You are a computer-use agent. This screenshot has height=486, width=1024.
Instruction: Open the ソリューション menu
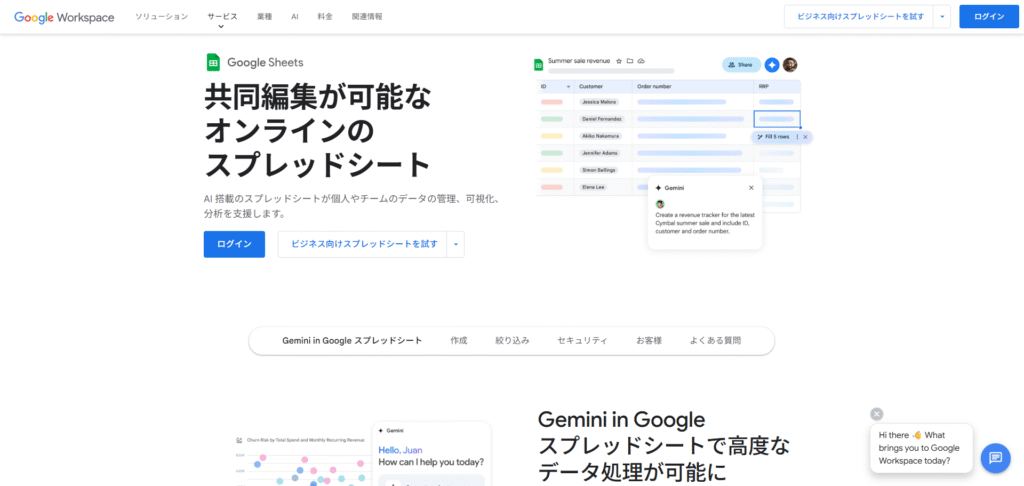pos(161,16)
